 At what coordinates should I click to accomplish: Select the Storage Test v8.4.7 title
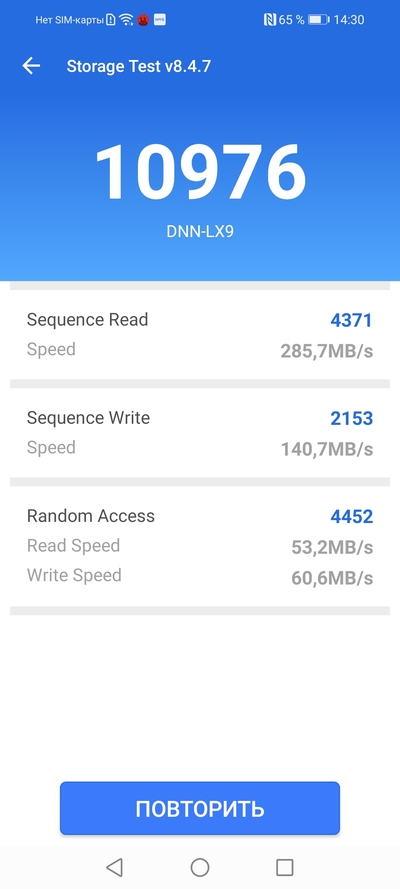(139, 66)
